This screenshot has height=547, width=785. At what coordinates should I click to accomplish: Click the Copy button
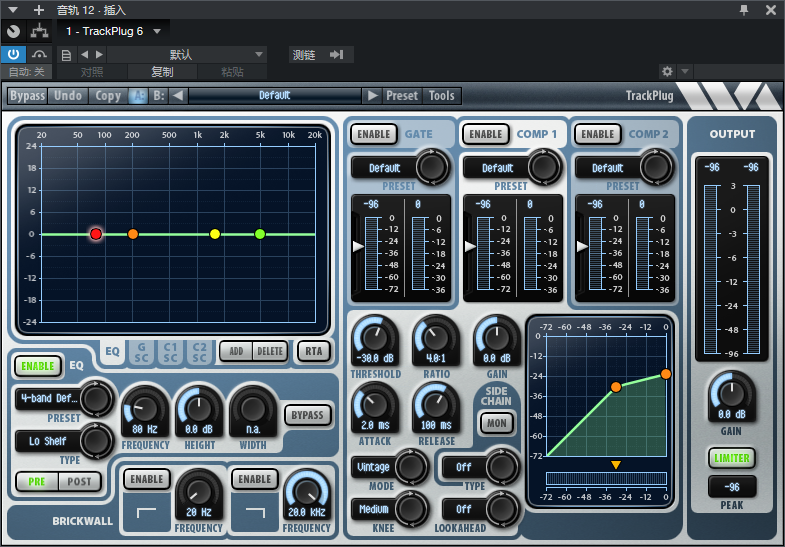108,96
